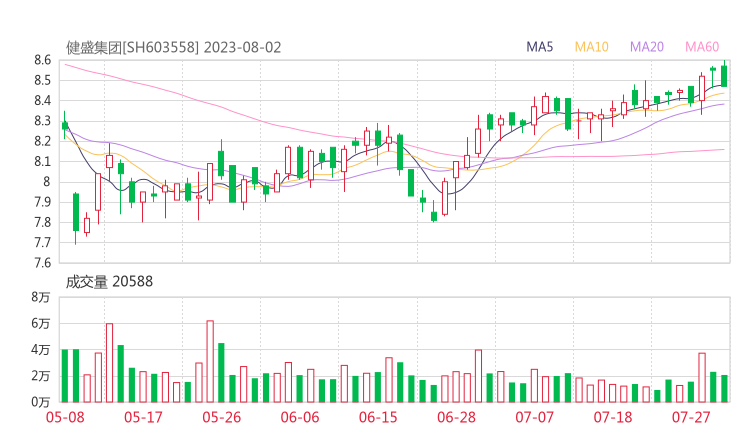The width and height of the screenshot is (740, 440).
Task: Click the 05-08 date axis label
Action: point(65,417)
